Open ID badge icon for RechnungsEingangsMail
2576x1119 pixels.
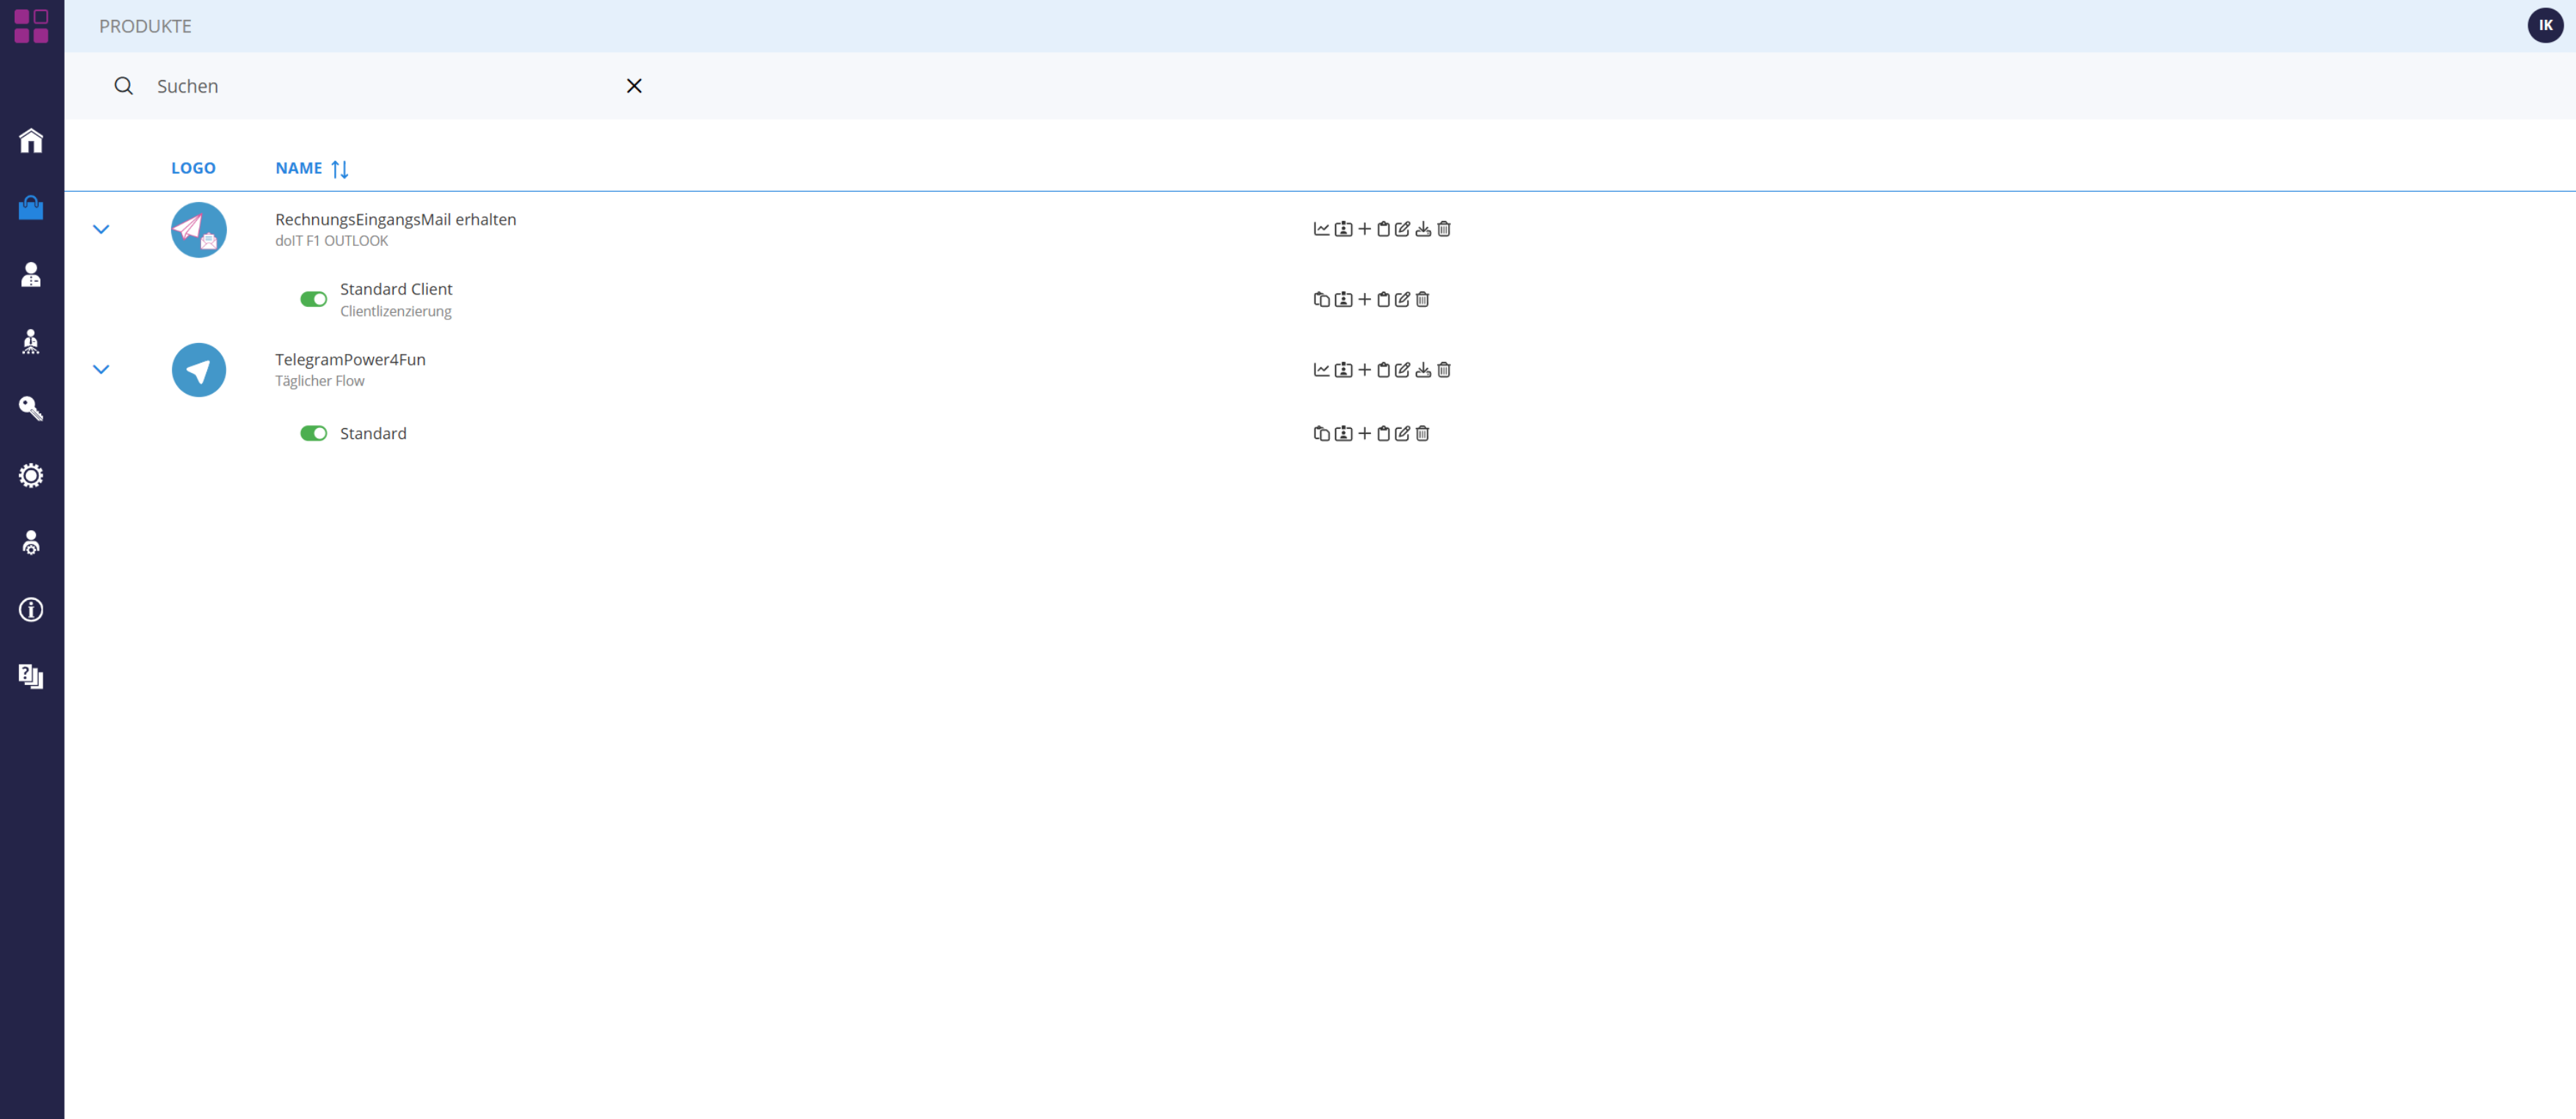point(1343,229)
